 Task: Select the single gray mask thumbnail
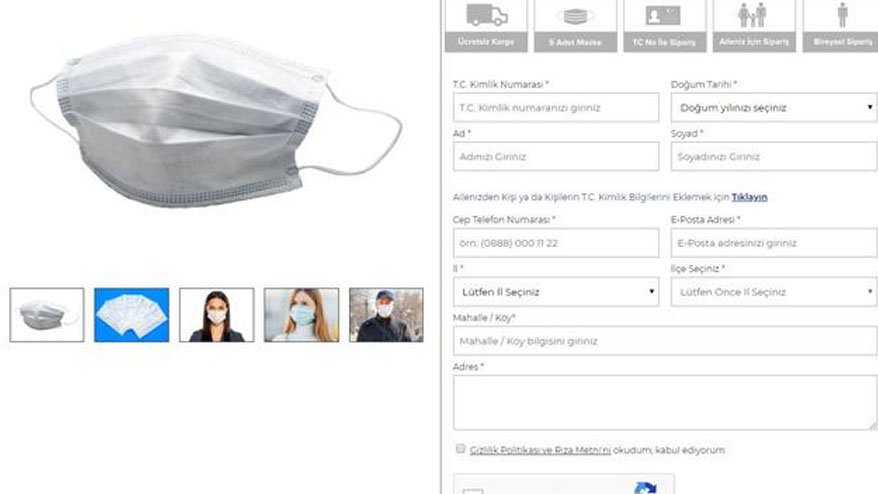tap(47, 315)
